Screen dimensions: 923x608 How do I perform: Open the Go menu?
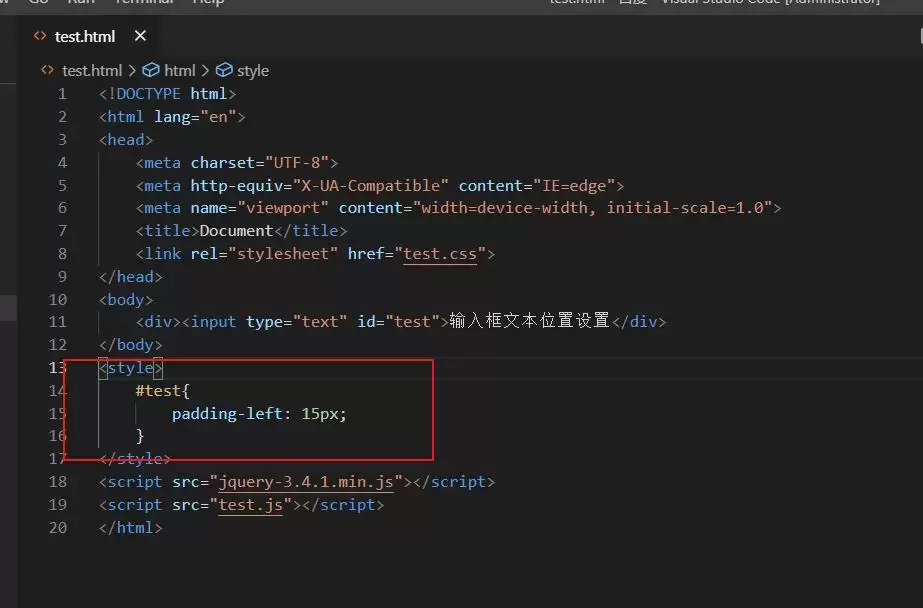(37, 3)
